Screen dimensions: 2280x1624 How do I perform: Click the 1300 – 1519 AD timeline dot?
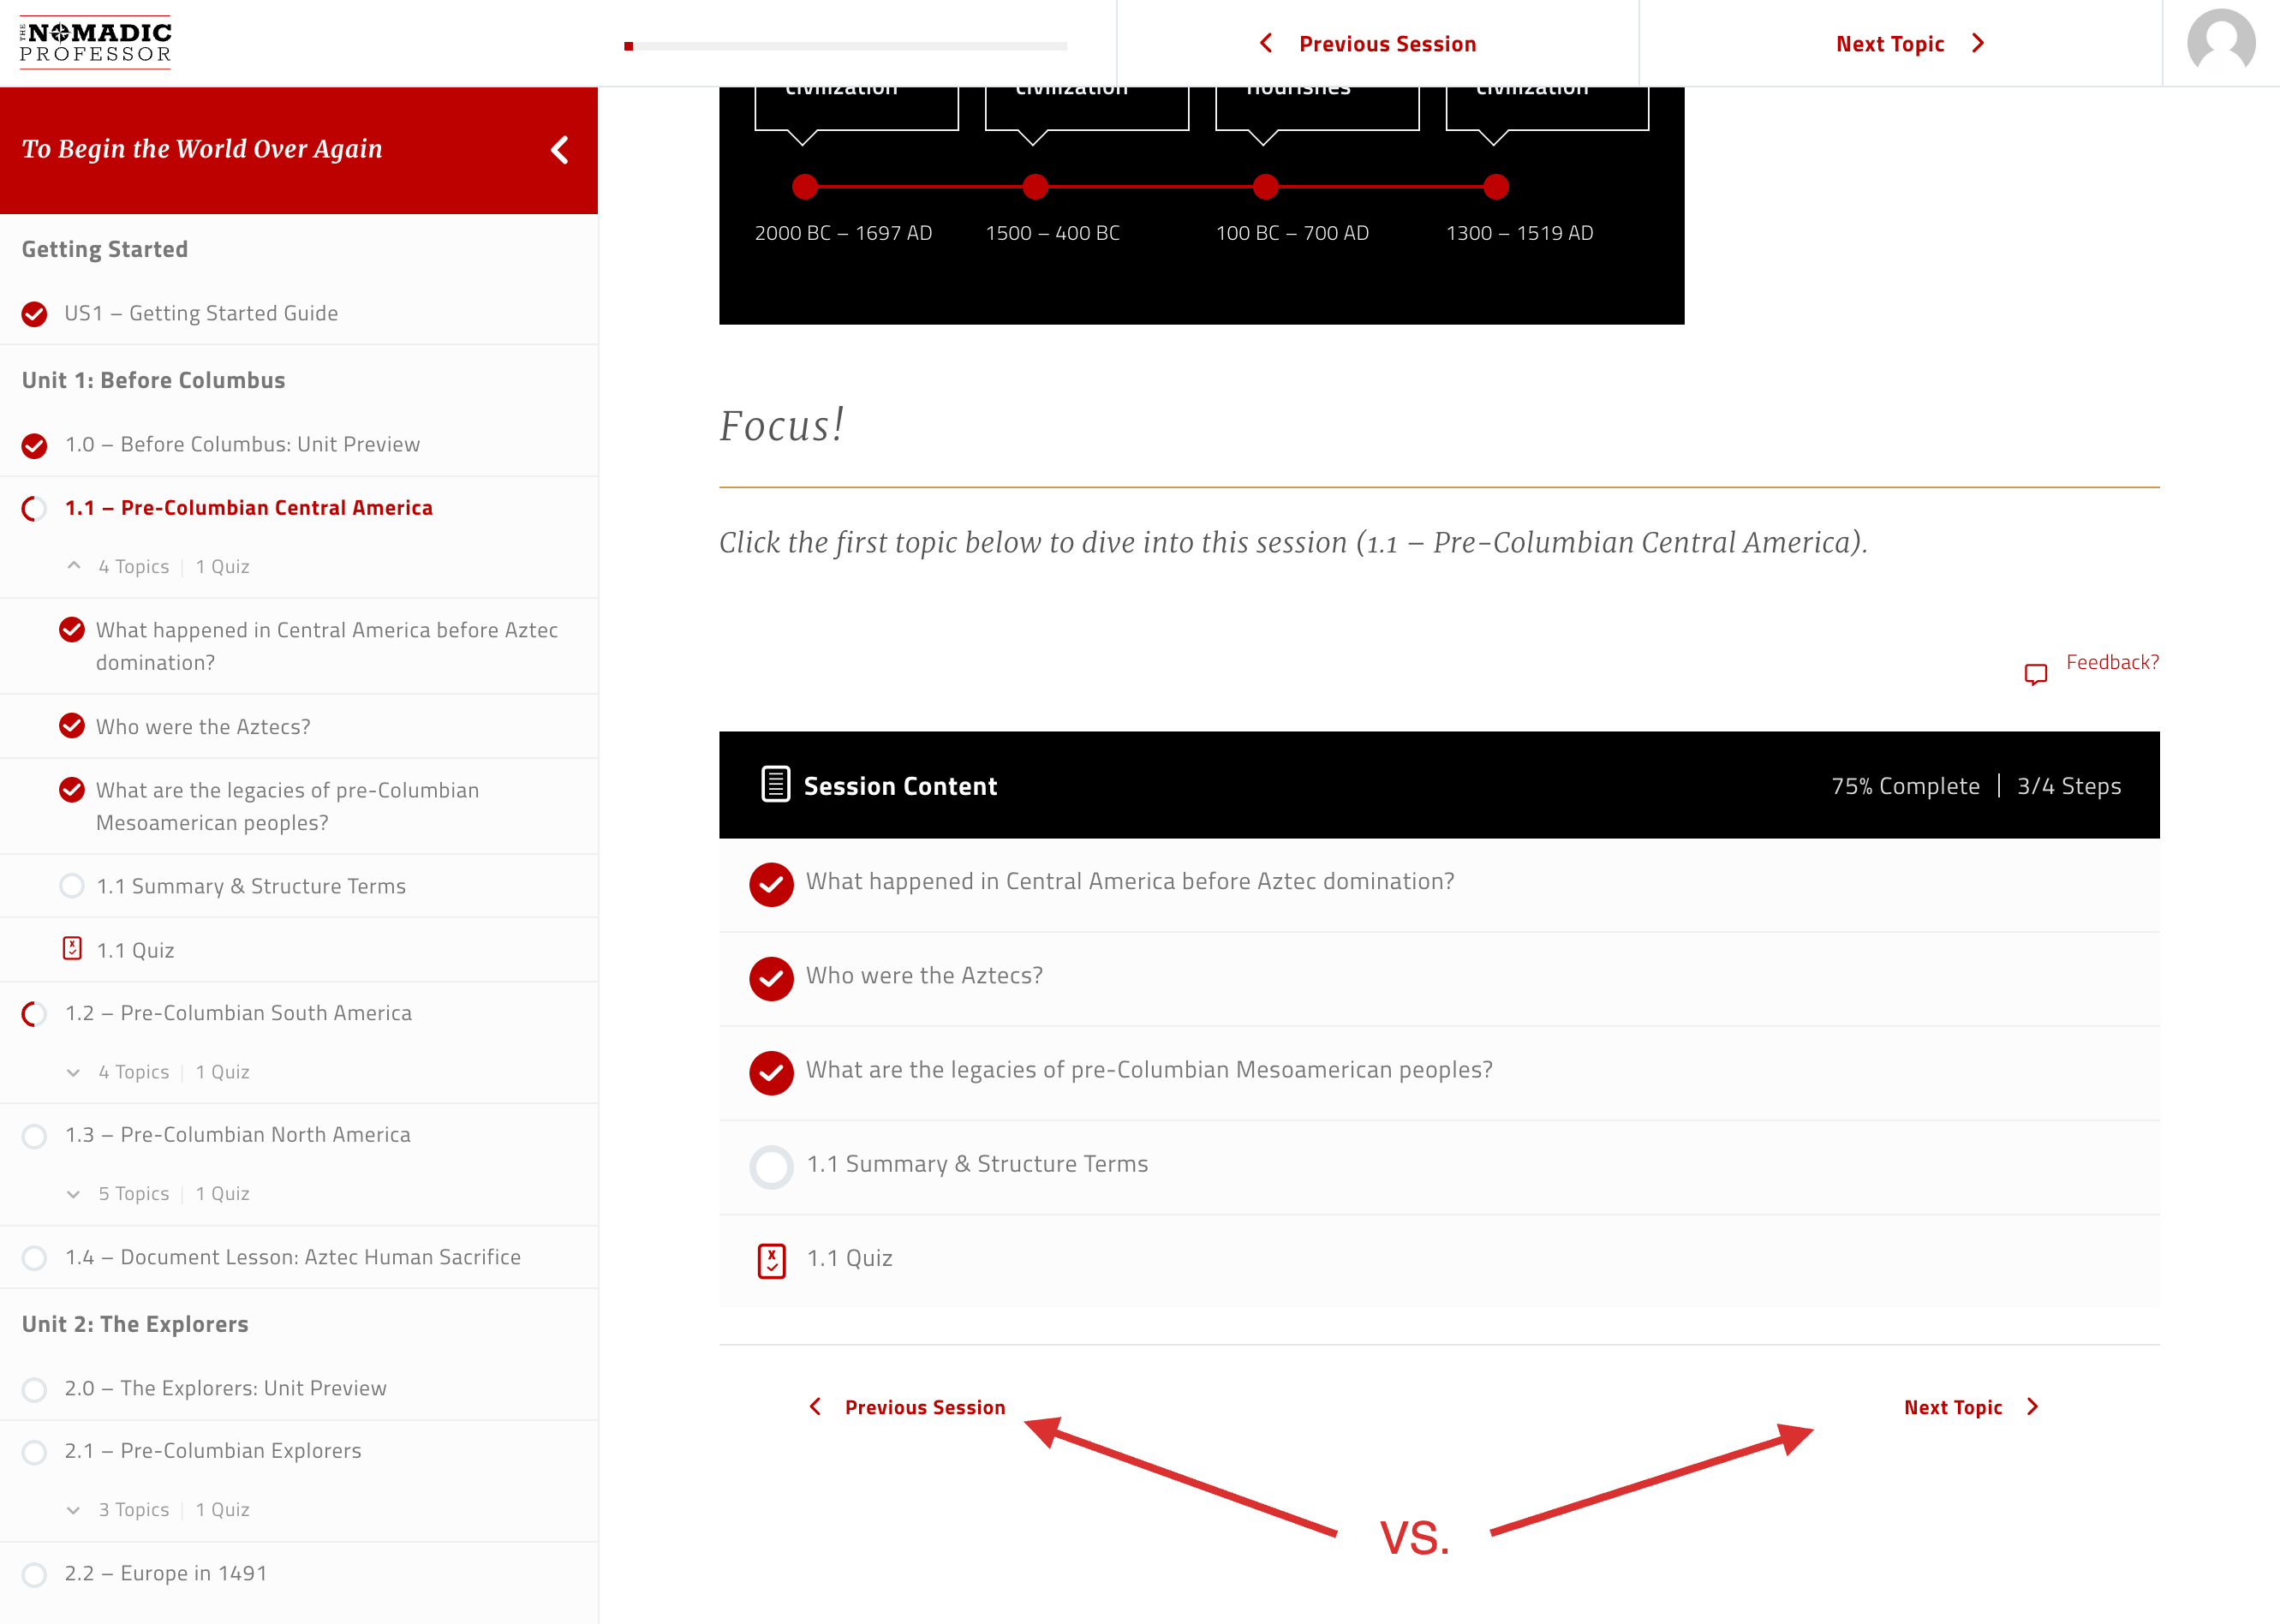tap(1496, 187)
